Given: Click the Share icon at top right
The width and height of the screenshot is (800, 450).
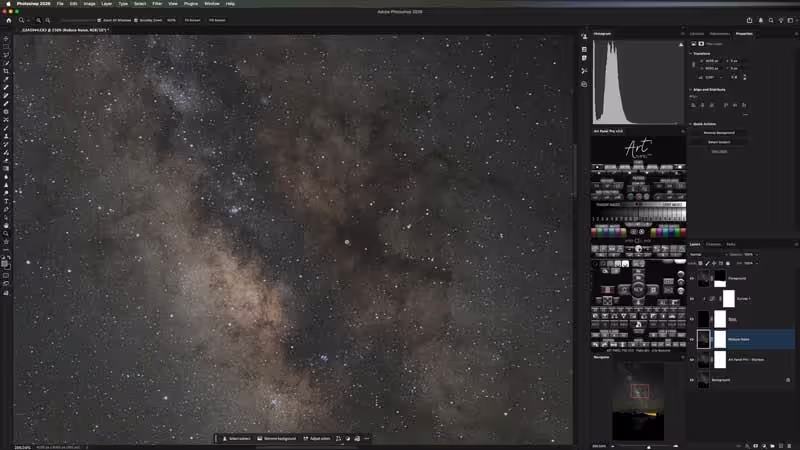Looking at the screenshot, I should pos(749,20).
